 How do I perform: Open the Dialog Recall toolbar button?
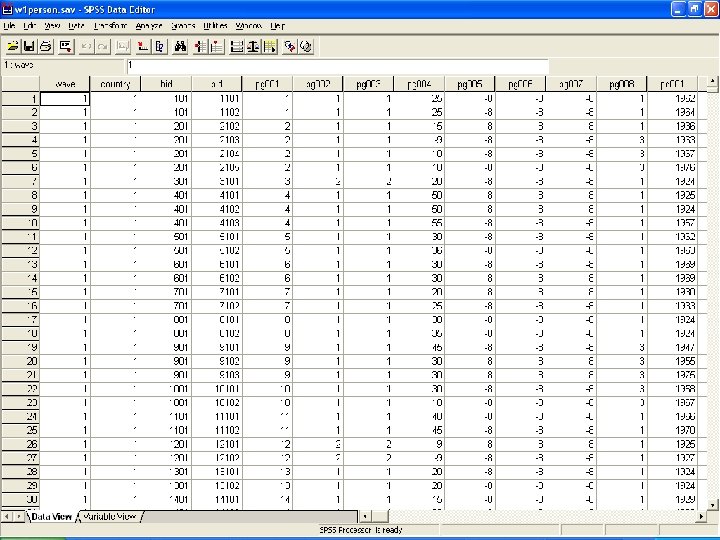66,46
